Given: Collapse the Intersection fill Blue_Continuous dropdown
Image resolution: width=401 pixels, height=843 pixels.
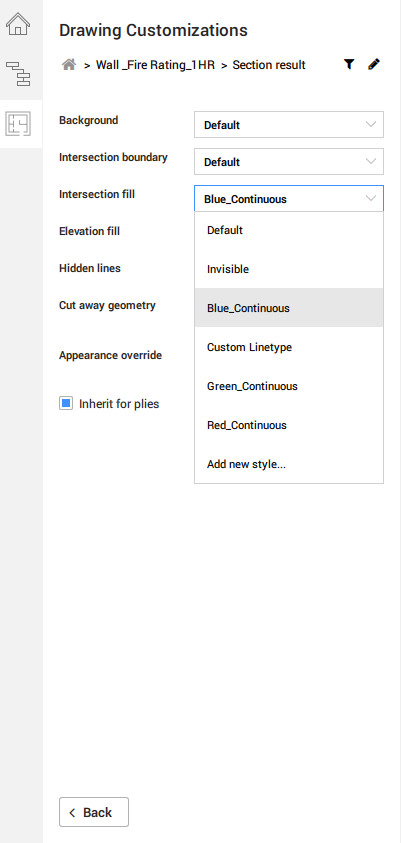Looking at the screenshot, I should coord(289,198).
